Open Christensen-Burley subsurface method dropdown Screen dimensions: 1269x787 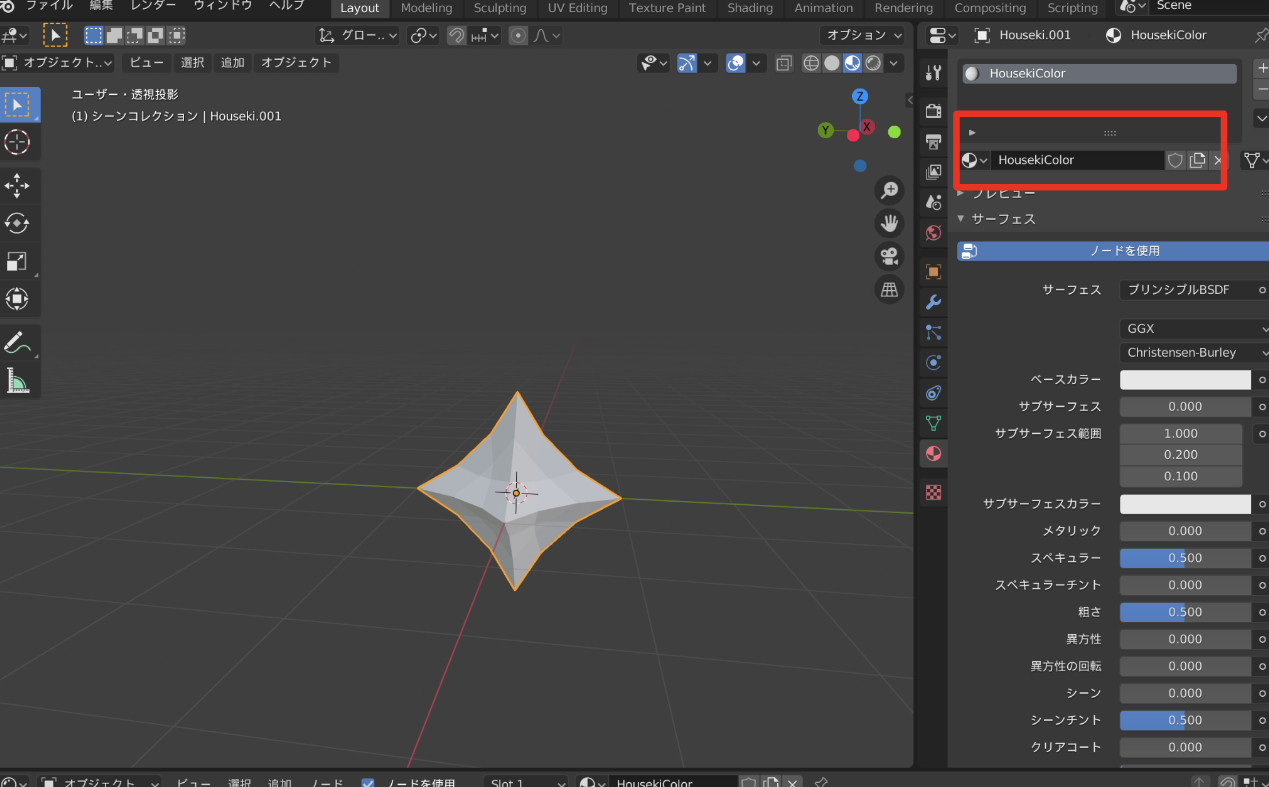click(1194, 352)
